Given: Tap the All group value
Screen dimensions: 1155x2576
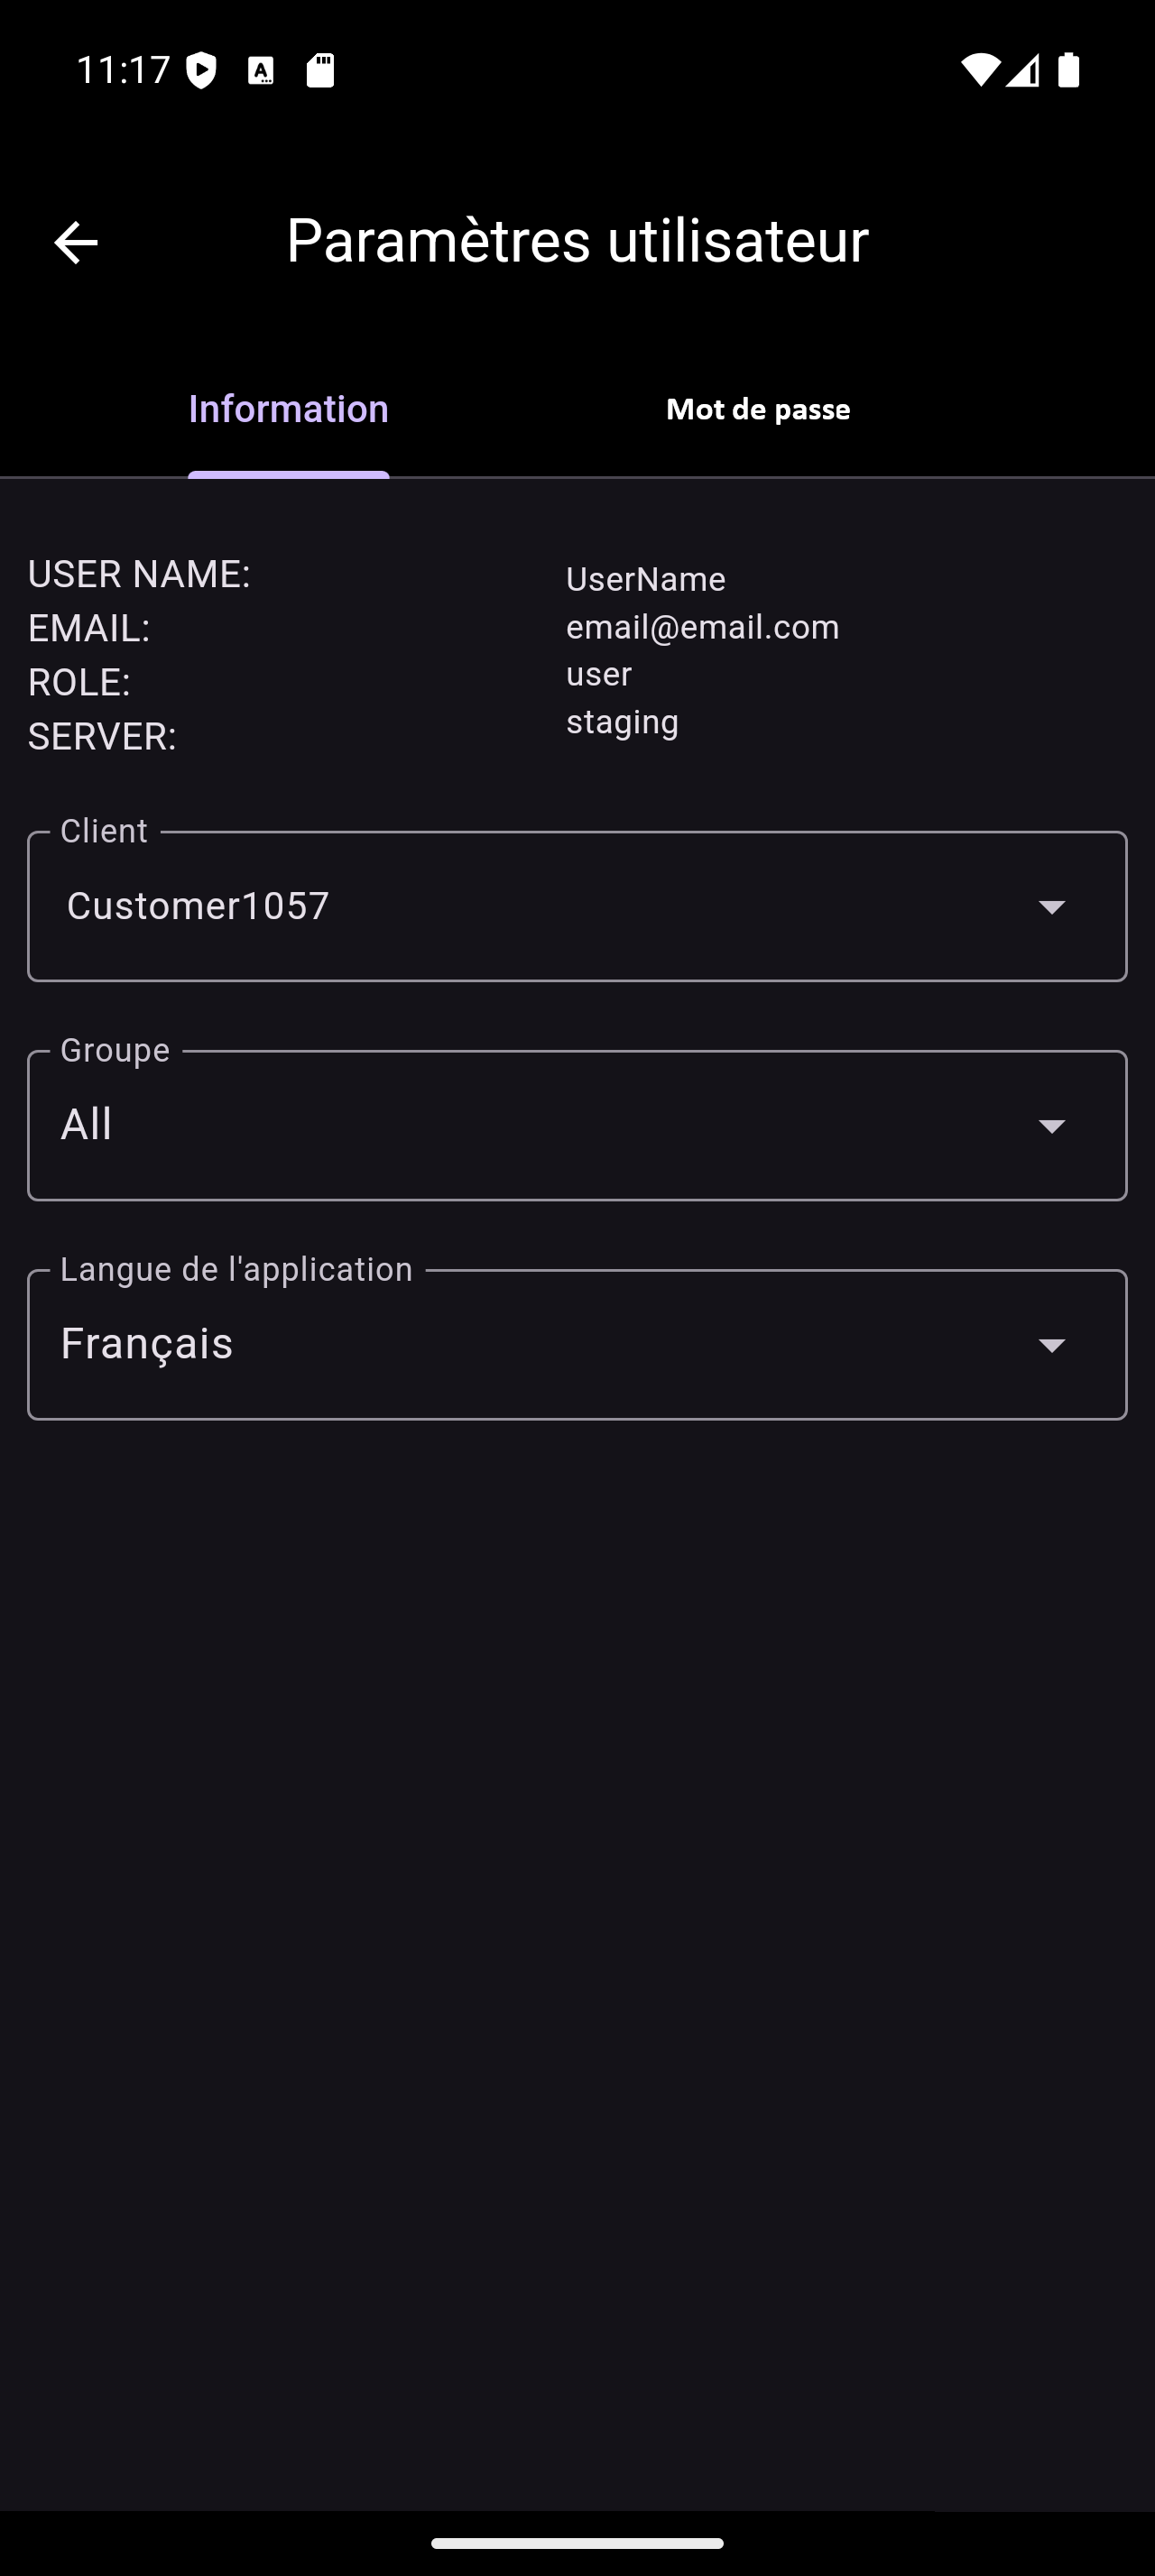Looking at the screenshot, I should (x=86, y=1125).
